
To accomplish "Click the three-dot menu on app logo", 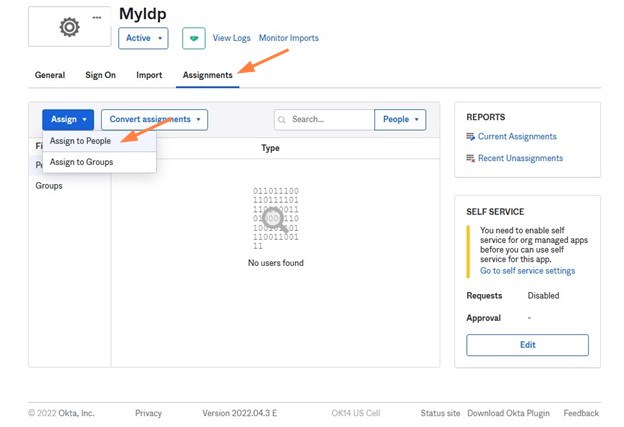I will click(97, 18).
